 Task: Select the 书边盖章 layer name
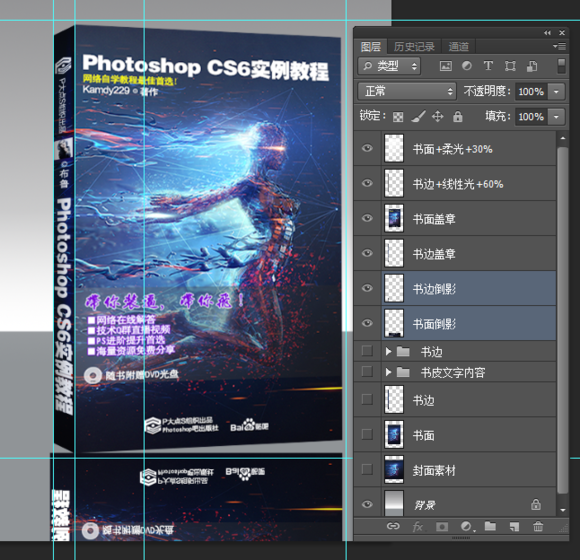[x=434, y=254]
